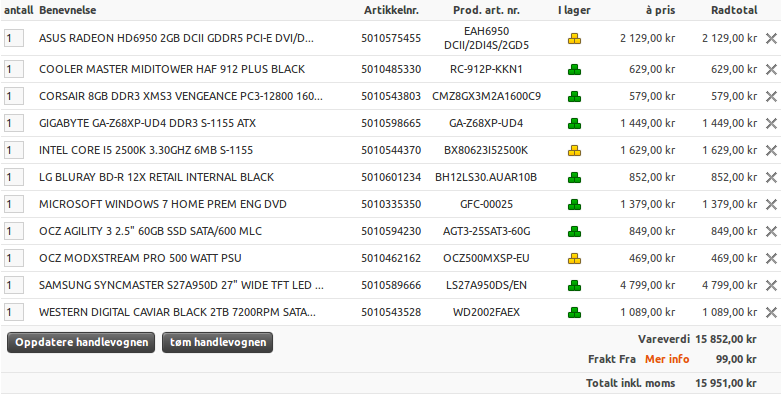The width and height of the screenshot is (781, 398).
Task: Click the Radtotal column header
Action: [734, 10]
